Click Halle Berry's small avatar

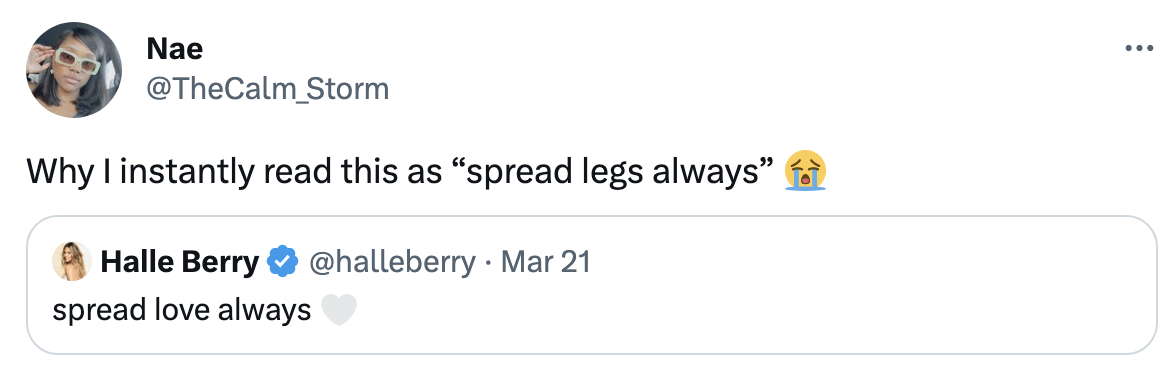click(72, 262)
